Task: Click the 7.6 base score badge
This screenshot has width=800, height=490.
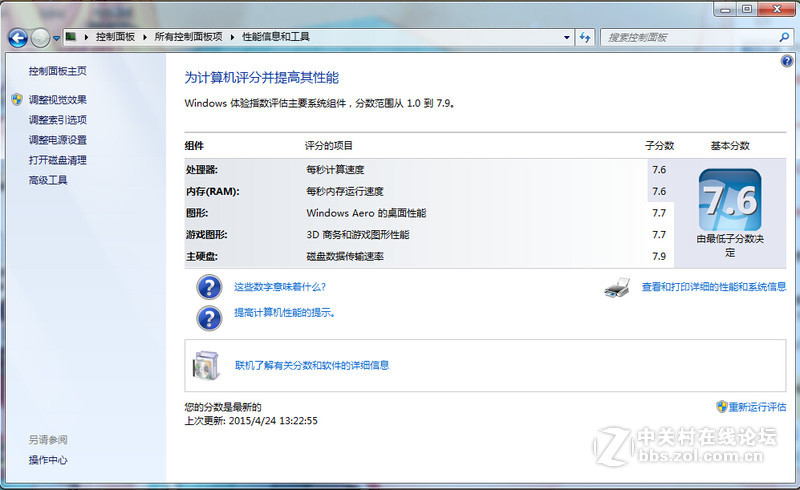Action: point(730,200)
